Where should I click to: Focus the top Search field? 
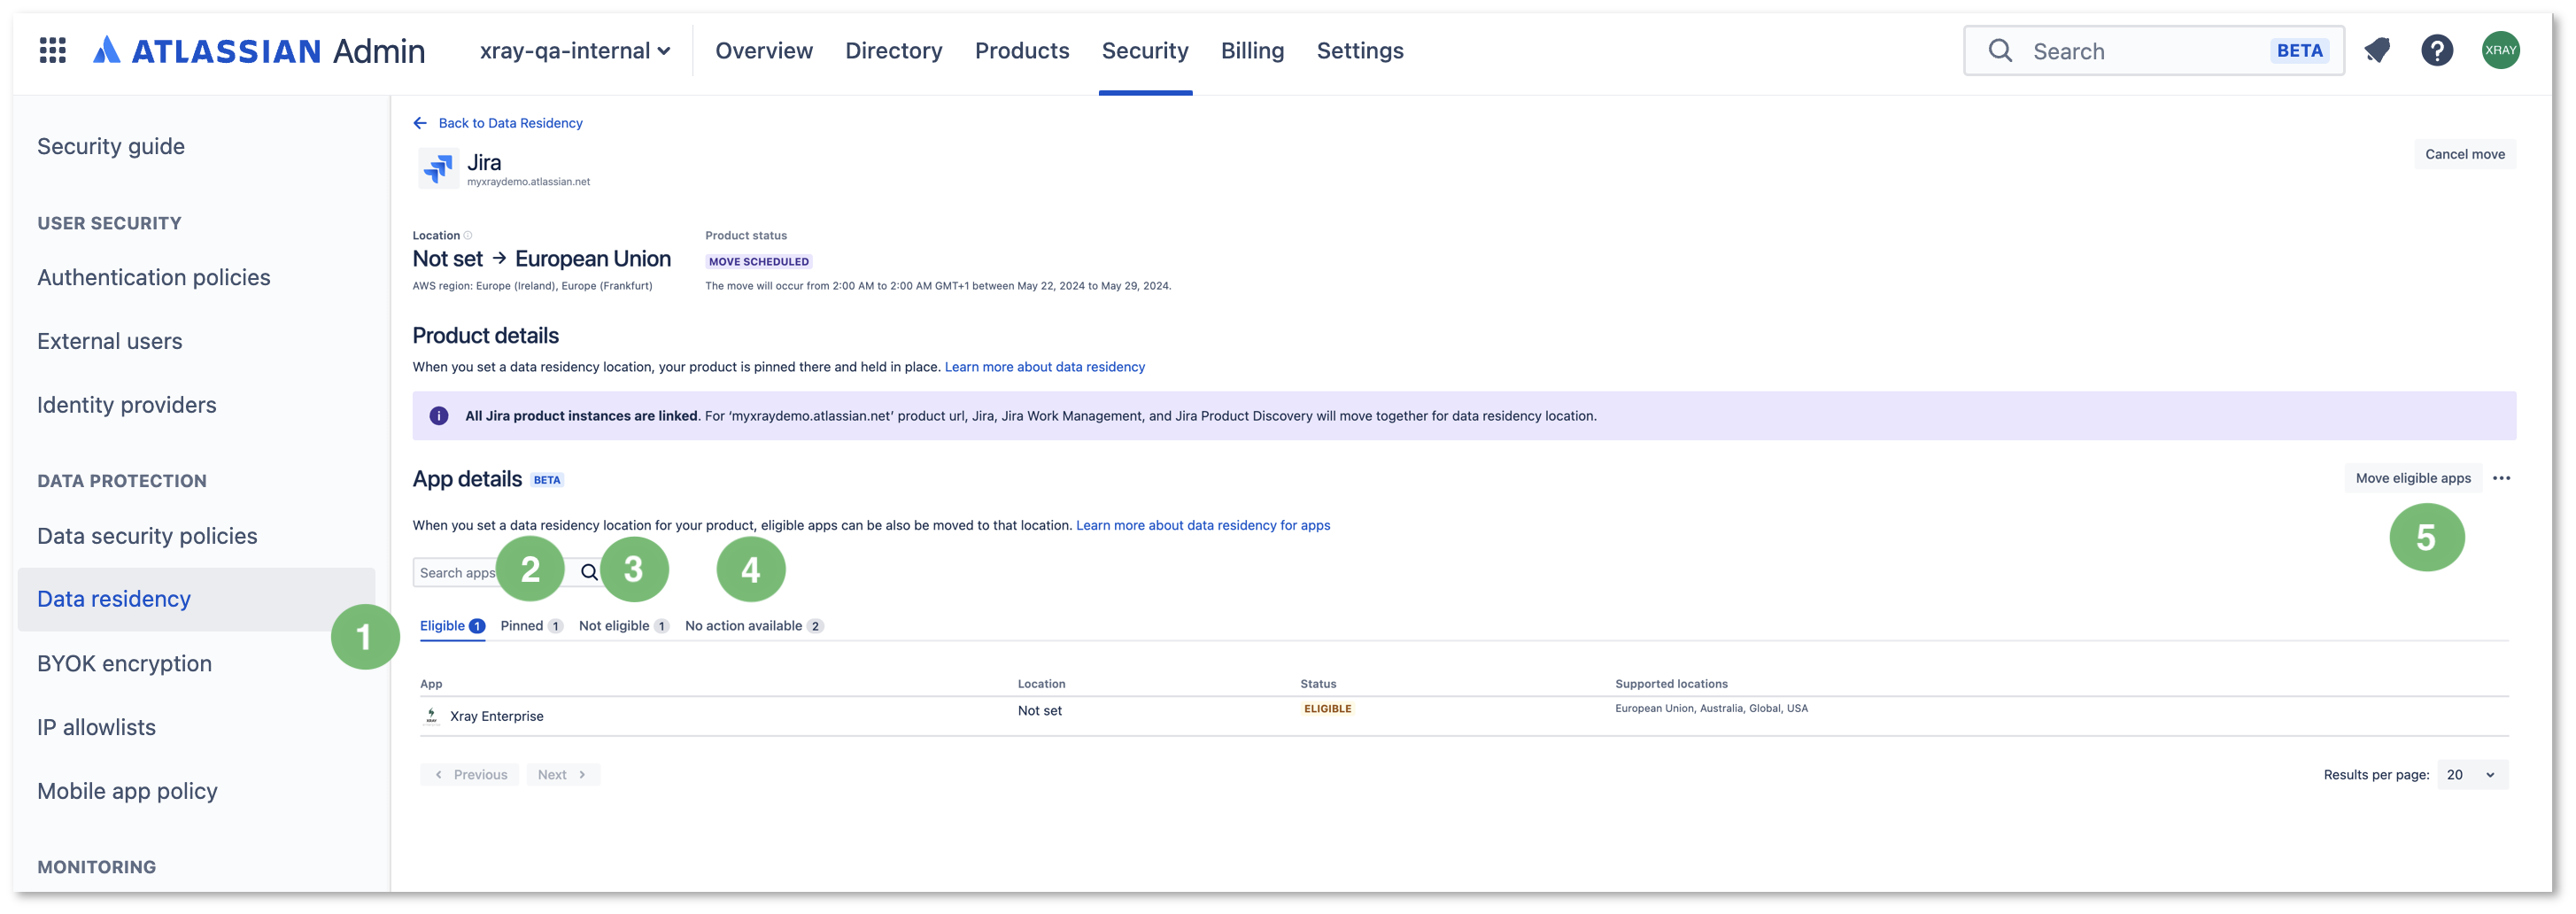pyautogui.click(x=2153, y=51)
